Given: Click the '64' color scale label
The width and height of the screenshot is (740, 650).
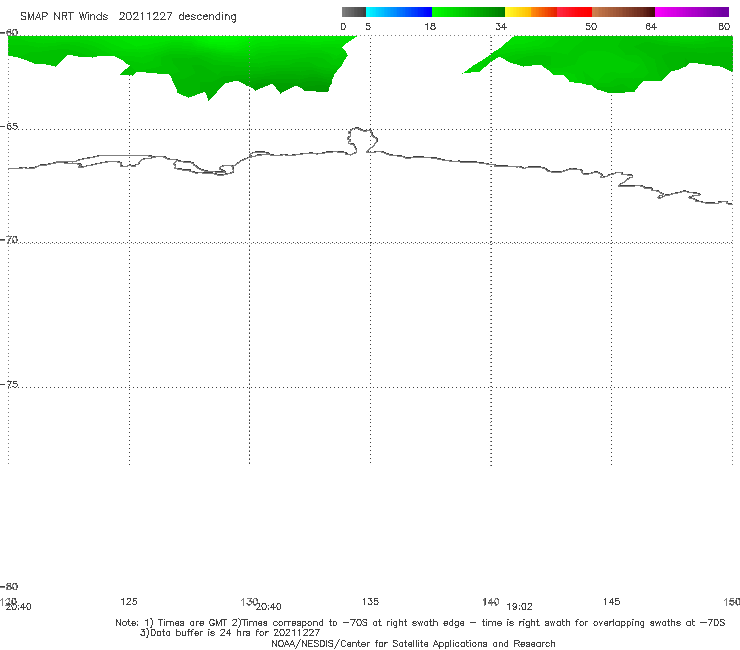Looking at the screenshot, I should click(651, 26).
